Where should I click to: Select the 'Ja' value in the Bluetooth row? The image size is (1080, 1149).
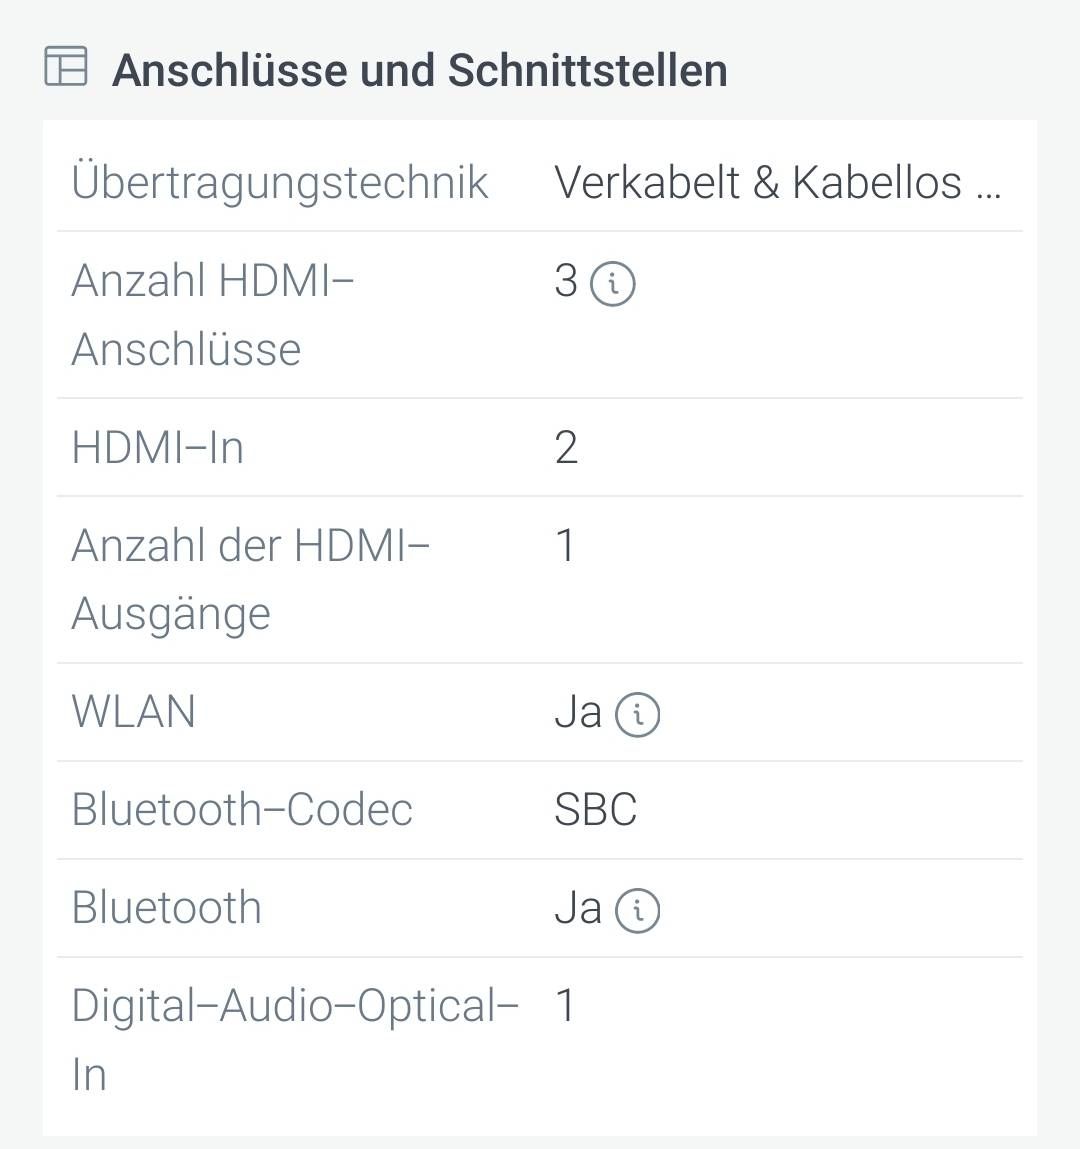(x=578, y=909)
